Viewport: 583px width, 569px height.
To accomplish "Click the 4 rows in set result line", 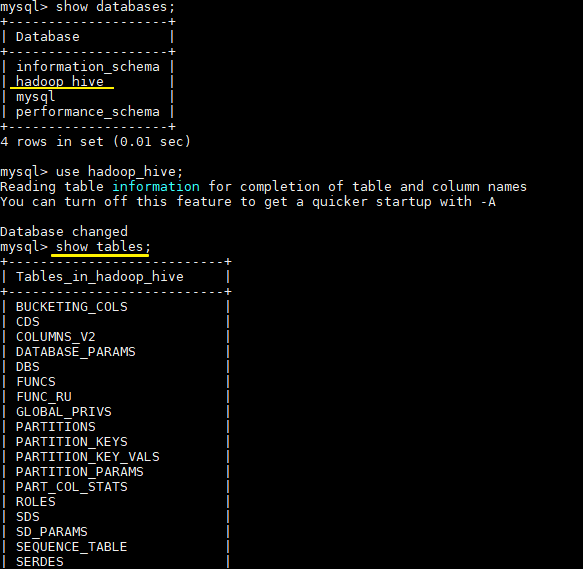I will (x=95, y=142).
